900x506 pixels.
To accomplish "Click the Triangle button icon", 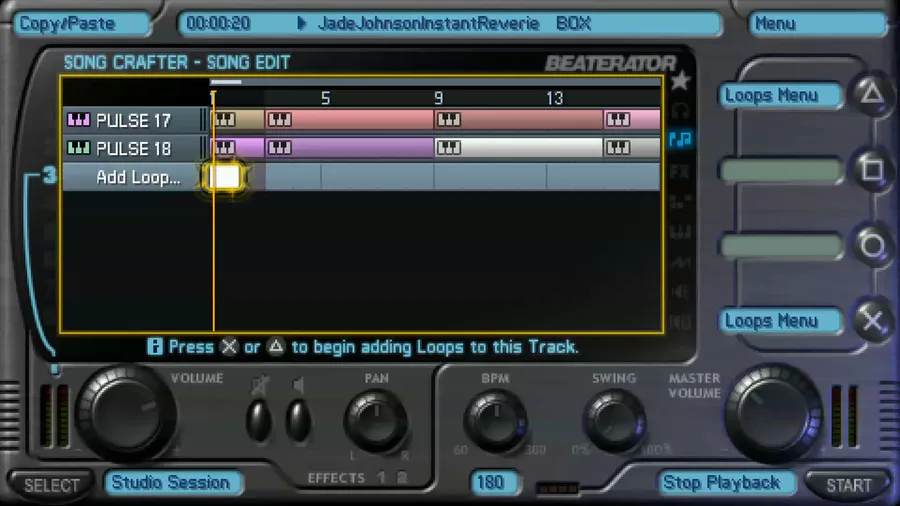I will click(872, 93).
